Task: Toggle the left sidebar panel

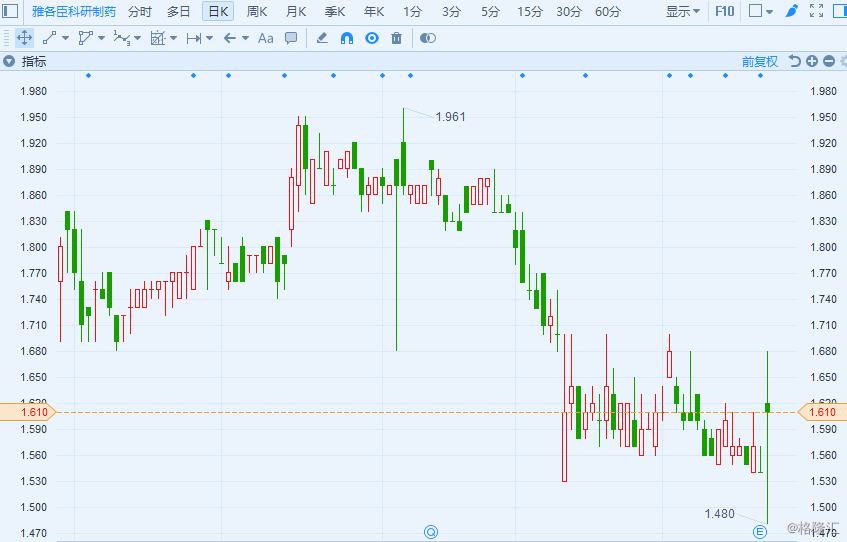Action: click(x=10, y=11)
